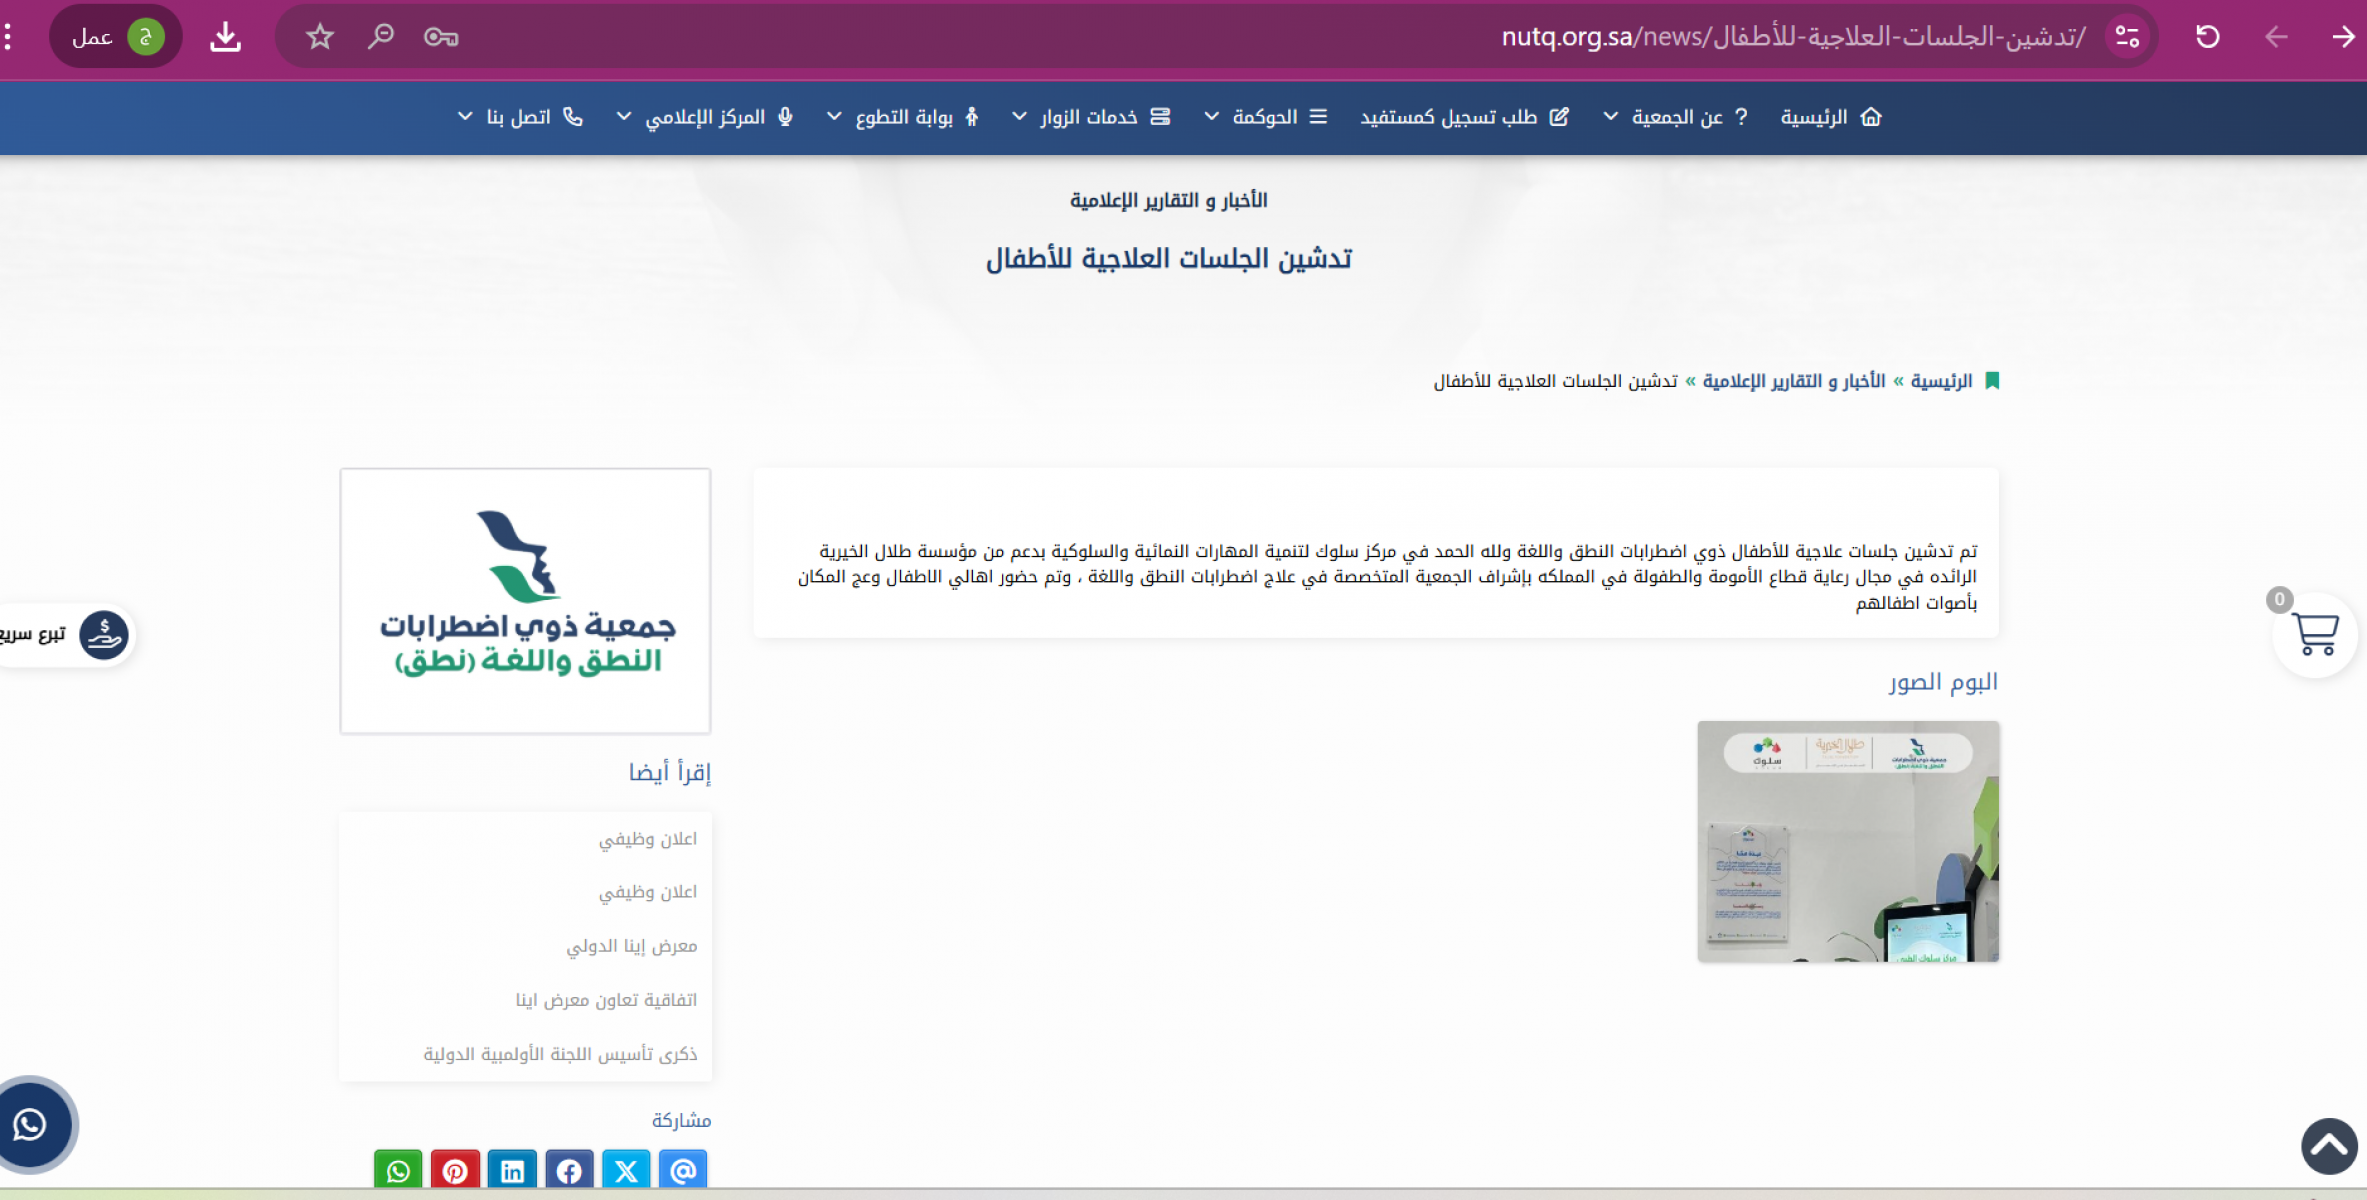Open the معرض إينا الدولي related article
This screenshot has height=1200, width=2367.
631,946
